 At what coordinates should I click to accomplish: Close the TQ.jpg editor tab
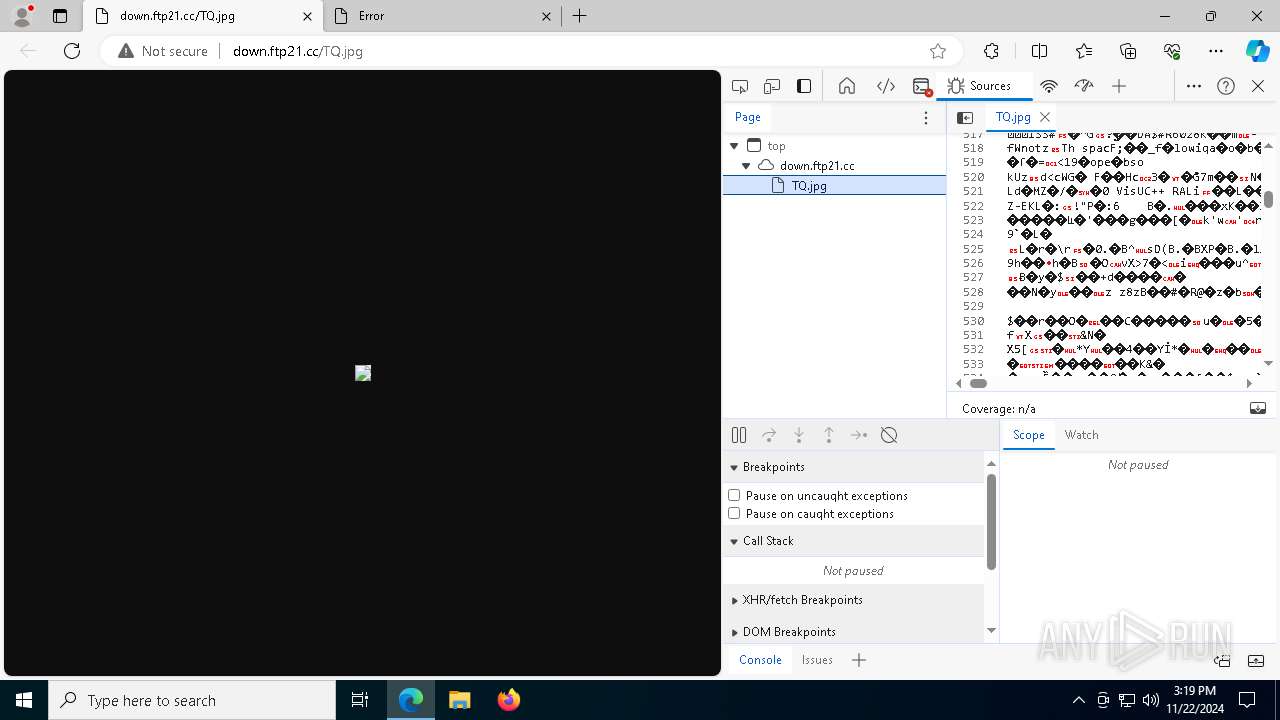pos(1045,117)
